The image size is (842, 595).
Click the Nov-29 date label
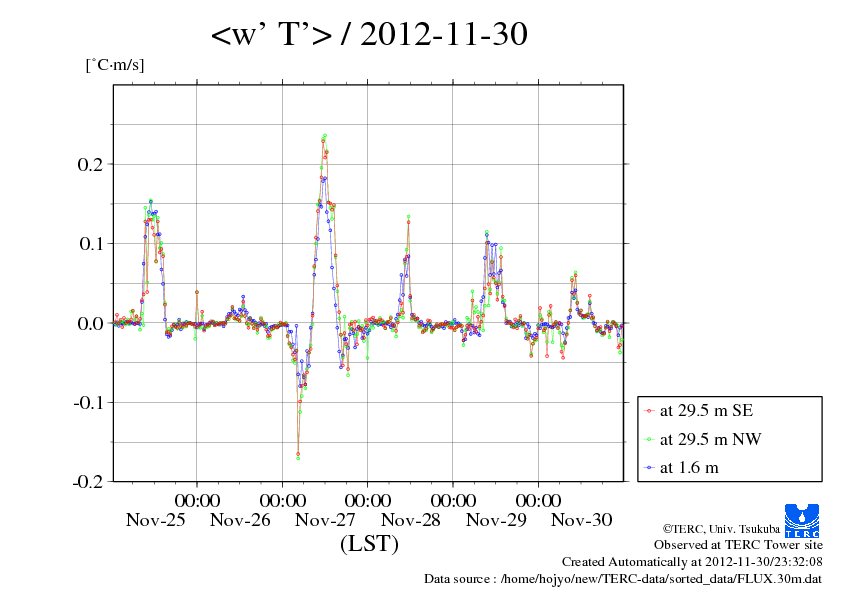496,520
